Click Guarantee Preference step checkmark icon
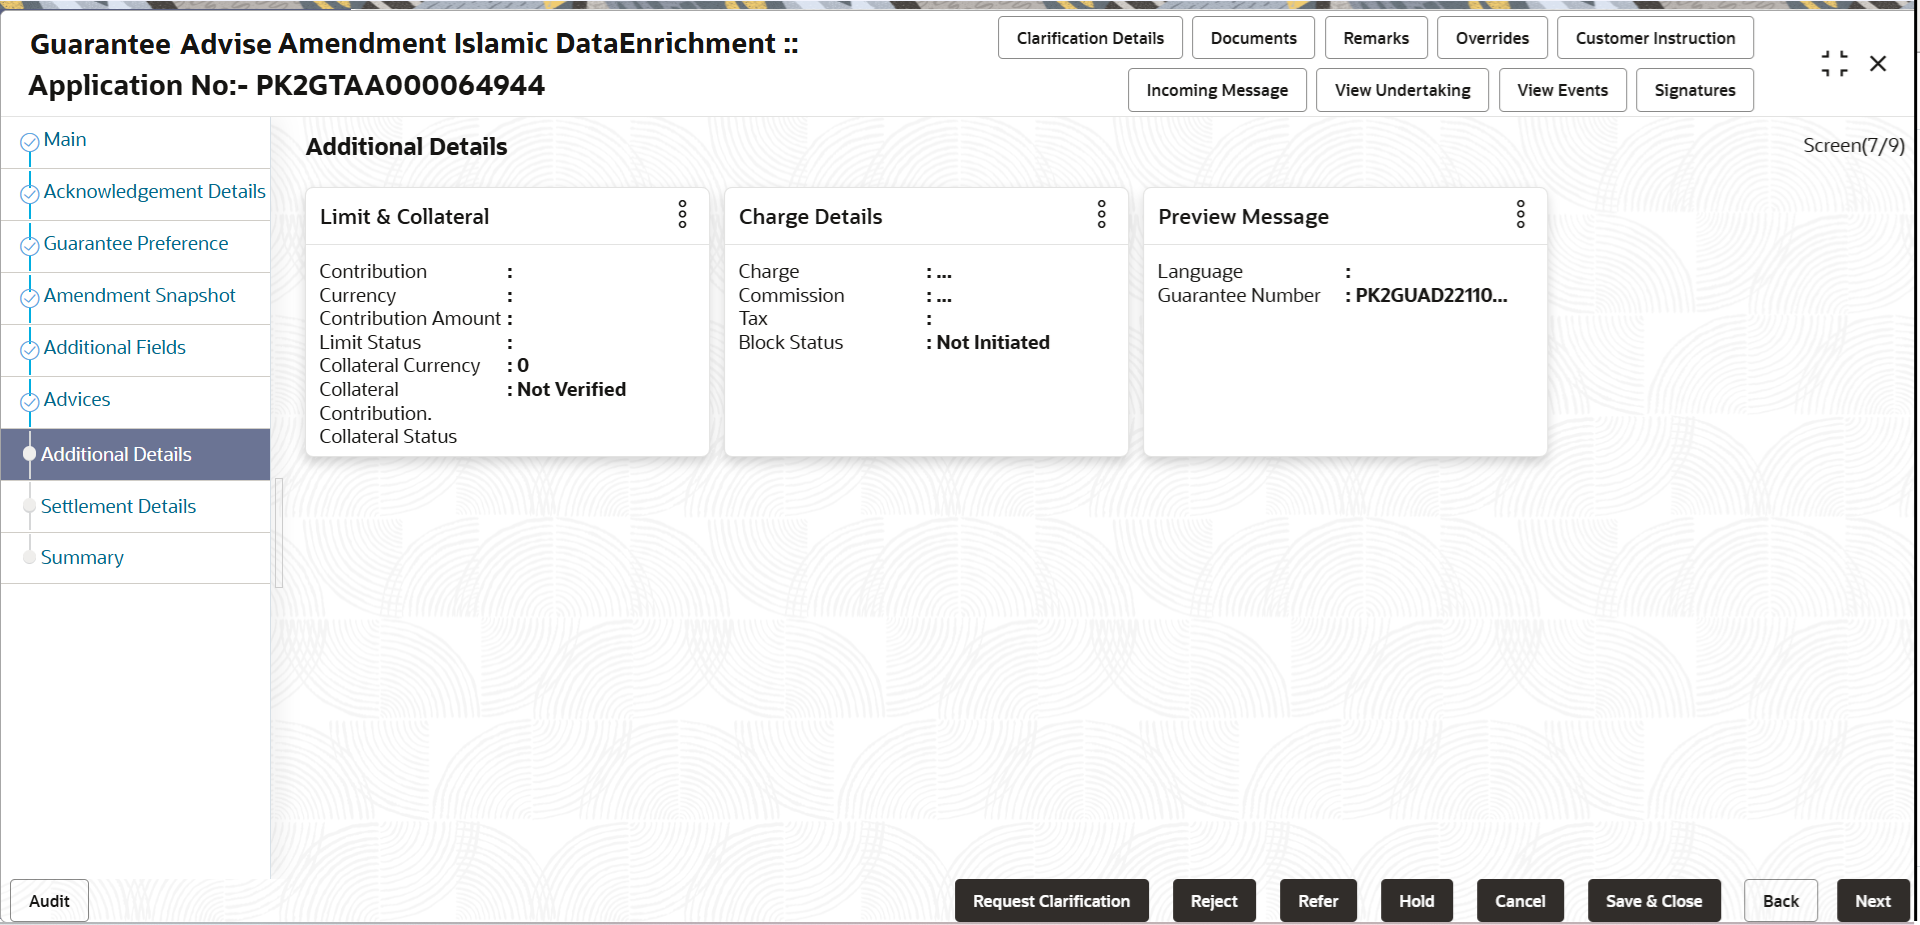 [x=30, y=246]
